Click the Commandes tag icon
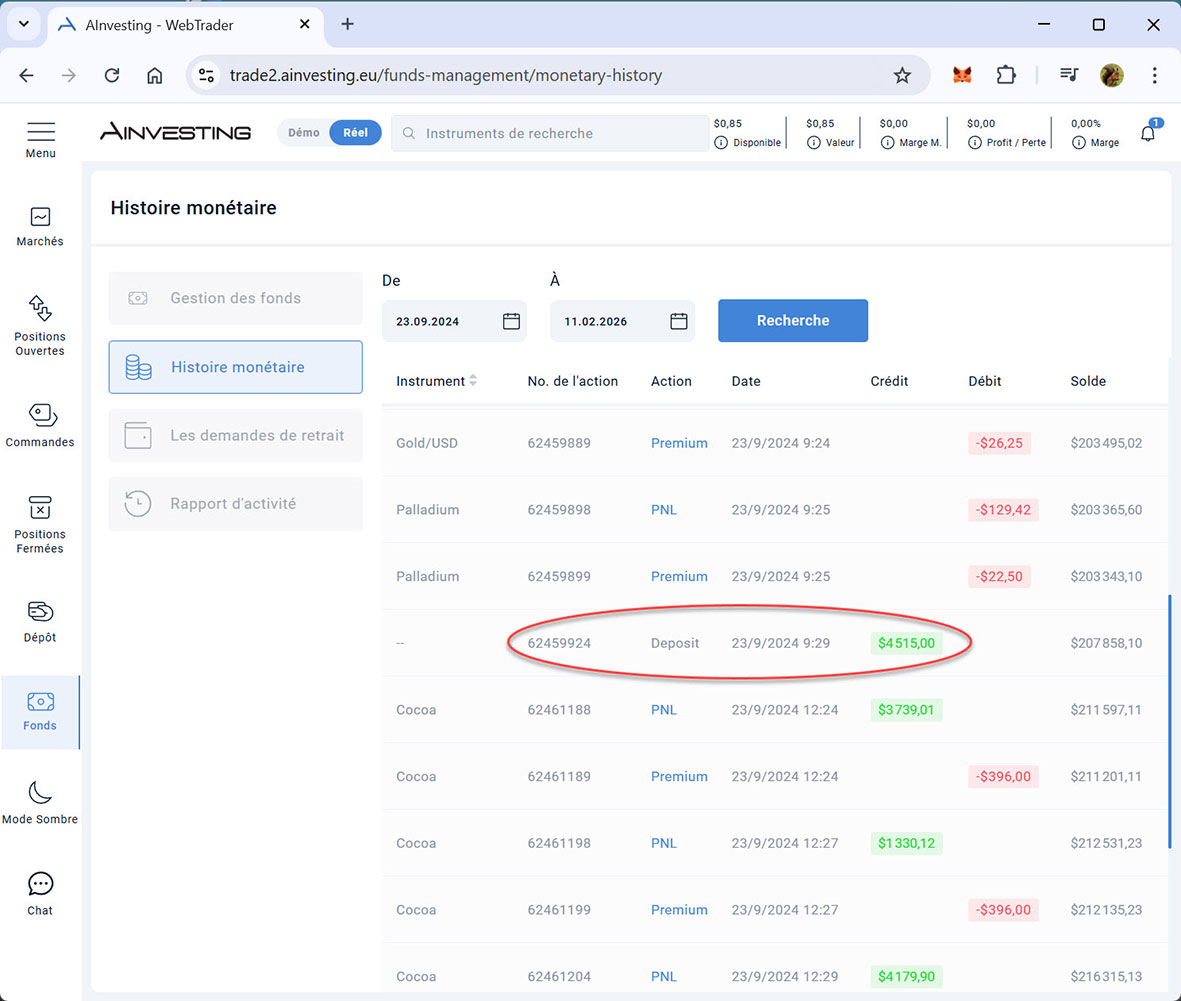 coord(41,415)
